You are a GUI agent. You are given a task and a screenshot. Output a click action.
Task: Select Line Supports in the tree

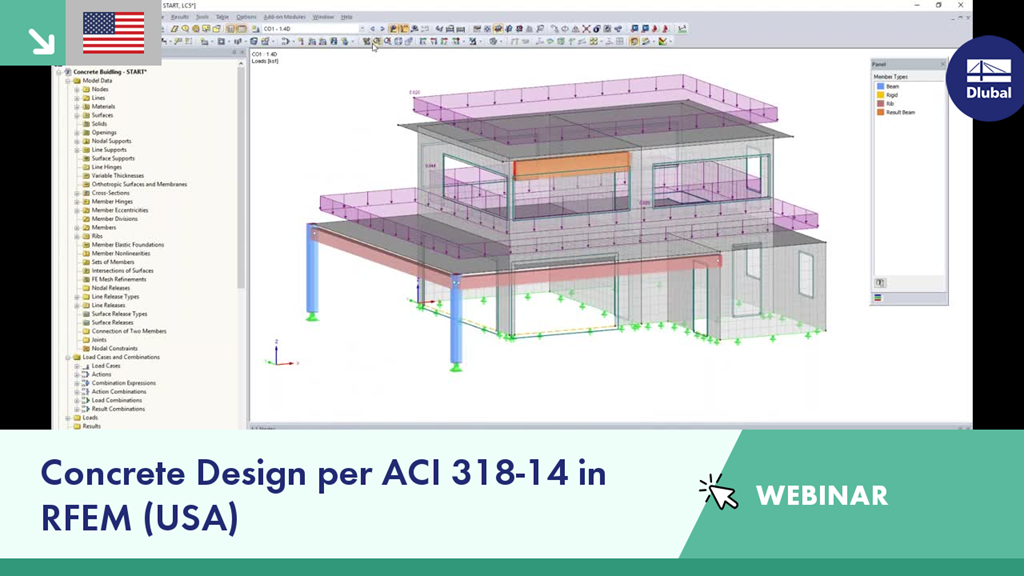tap(109, 150)
